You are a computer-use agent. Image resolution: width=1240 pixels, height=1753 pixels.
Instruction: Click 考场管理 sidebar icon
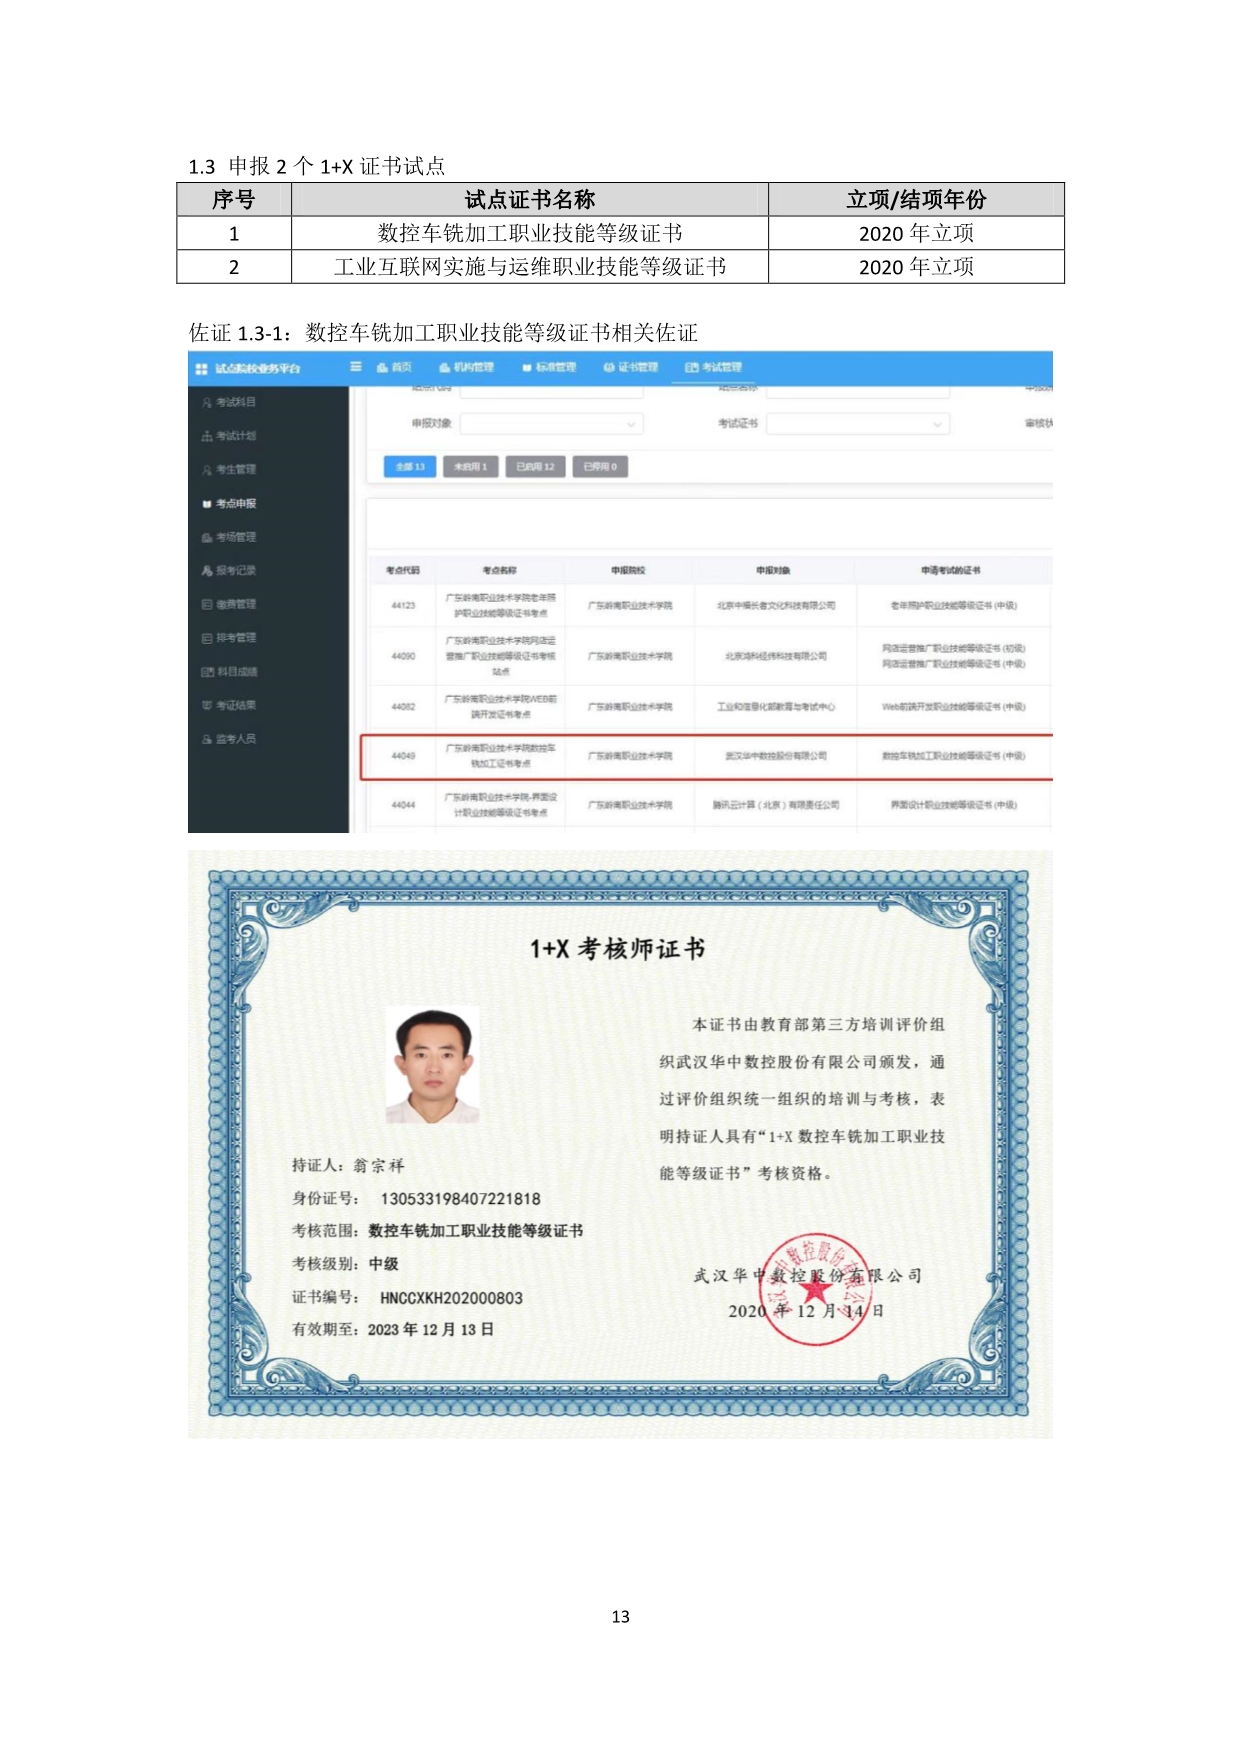pyautogui.click(x=207, y=538)
